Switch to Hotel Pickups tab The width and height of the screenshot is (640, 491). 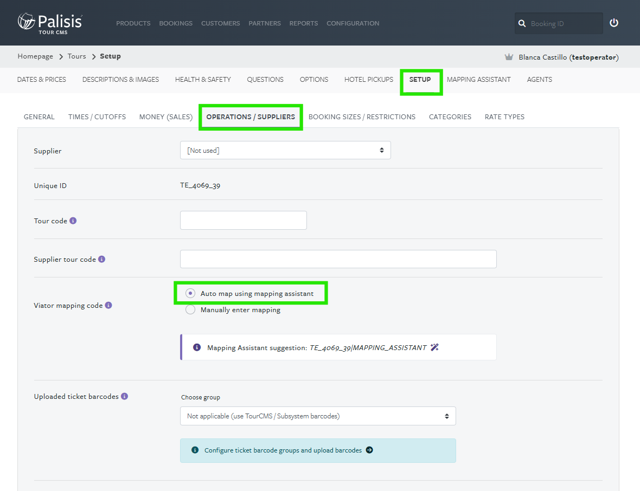[x=369, y=80]
